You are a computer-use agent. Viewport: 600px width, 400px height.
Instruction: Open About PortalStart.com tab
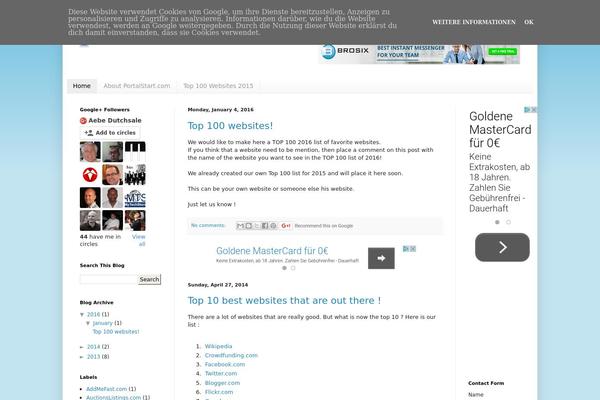(137, 86)
